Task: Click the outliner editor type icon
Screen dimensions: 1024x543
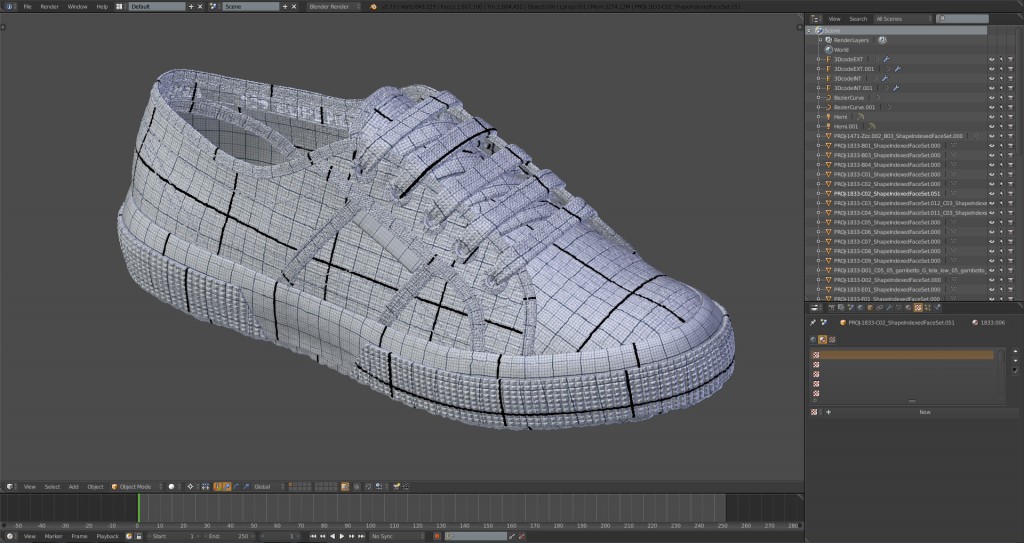Action: [814, 19]
